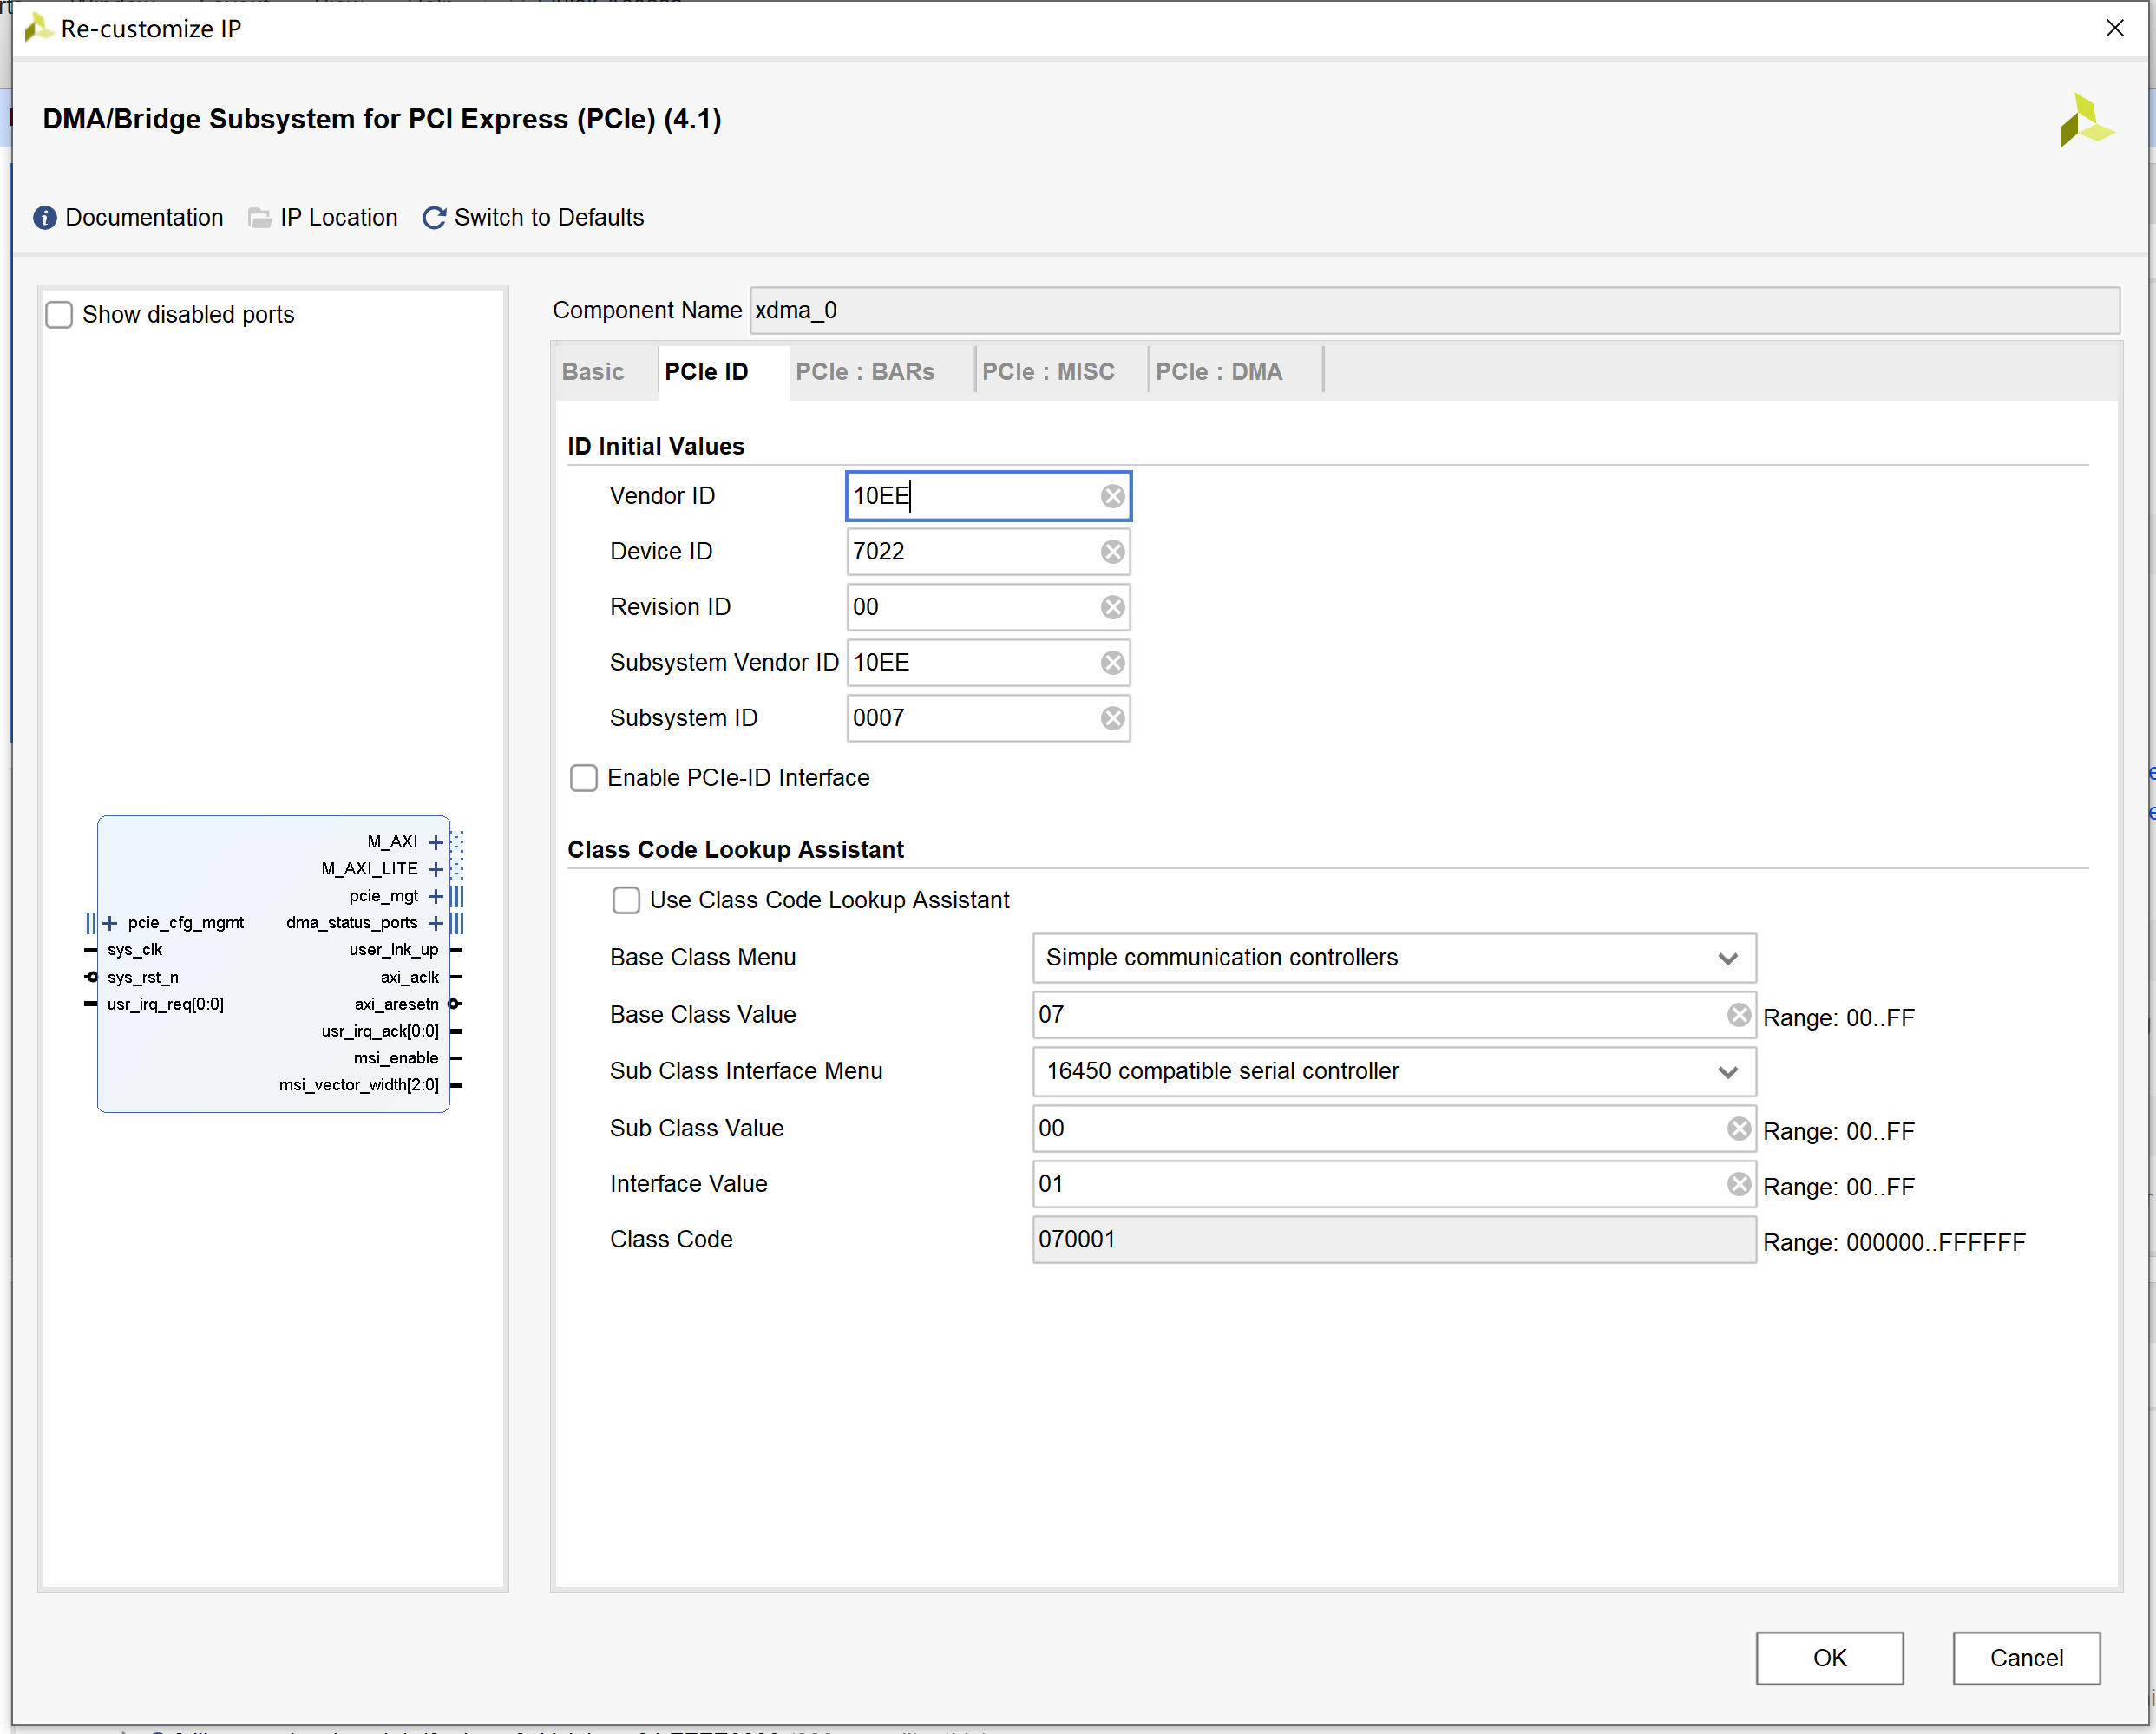Click the Cancel button
Screen dimensions: 2156x1734
point(2025,1658)
